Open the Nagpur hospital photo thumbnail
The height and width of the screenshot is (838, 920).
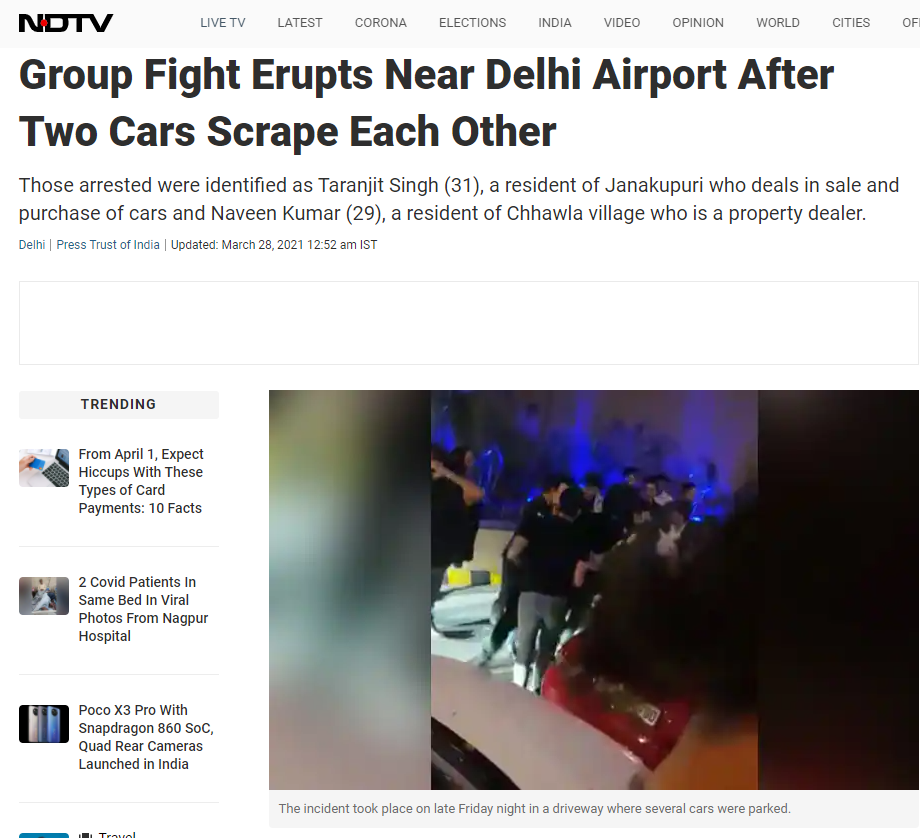point(44,596)
